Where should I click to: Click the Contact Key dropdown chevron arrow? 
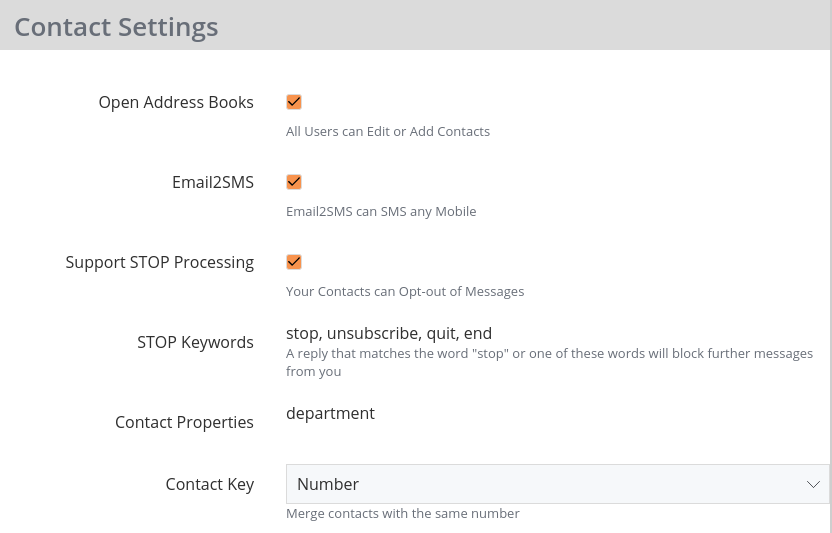813,484
